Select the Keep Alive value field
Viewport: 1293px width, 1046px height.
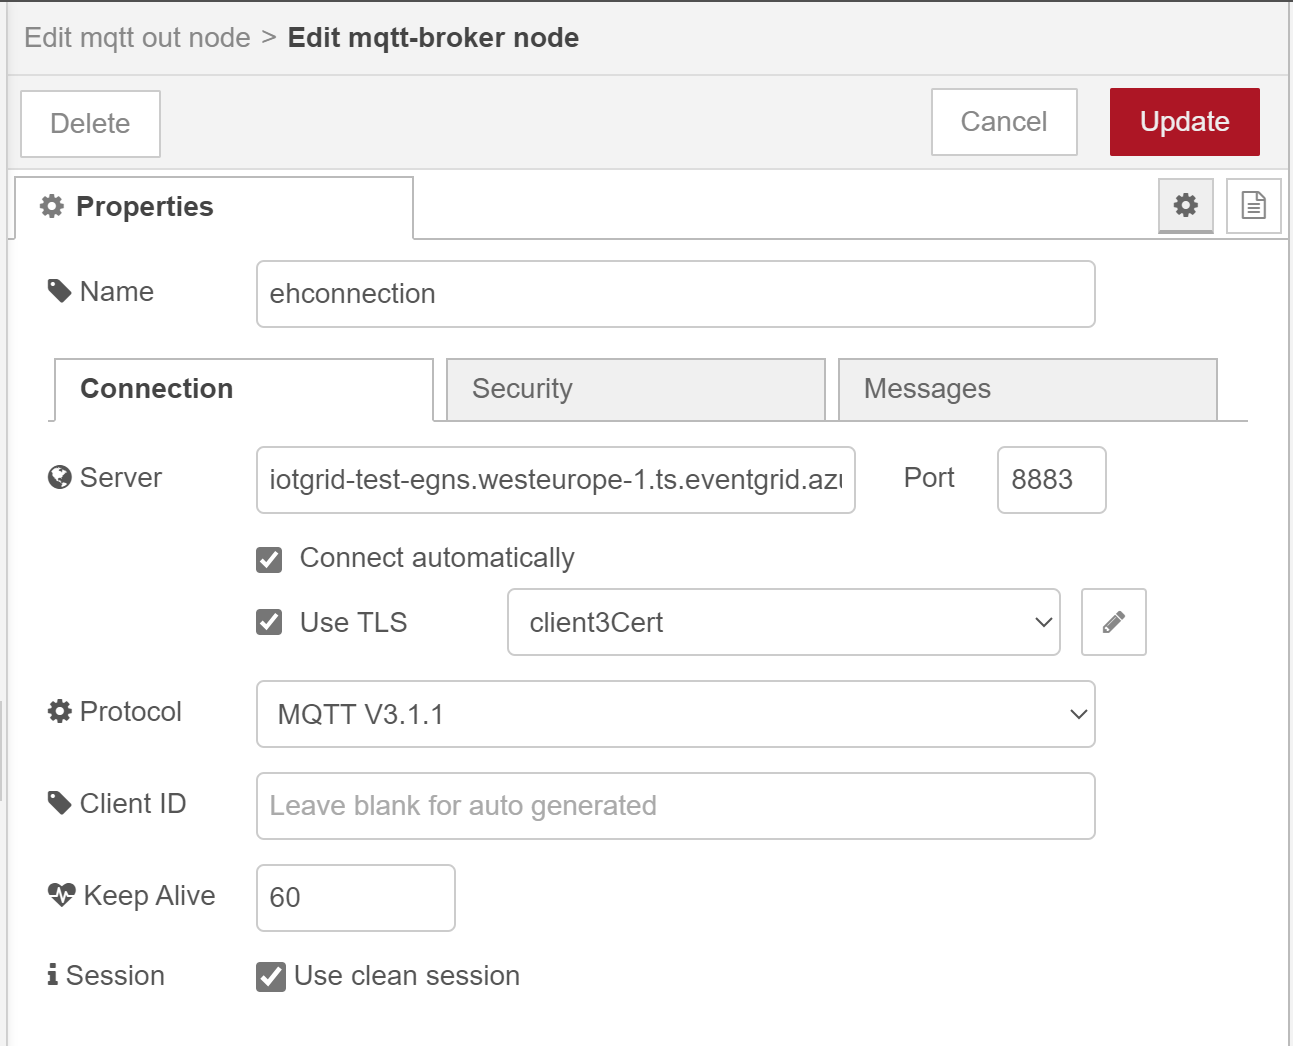click(355, 898)
